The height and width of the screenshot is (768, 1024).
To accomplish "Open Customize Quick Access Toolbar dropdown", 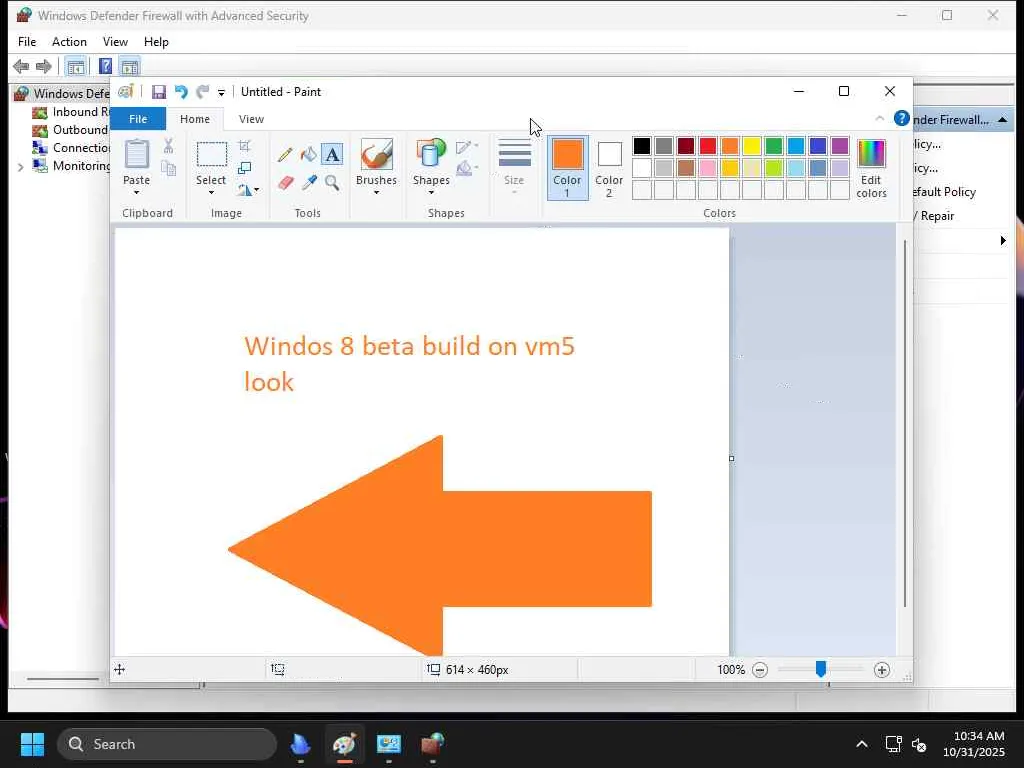I will click(221, 93).
